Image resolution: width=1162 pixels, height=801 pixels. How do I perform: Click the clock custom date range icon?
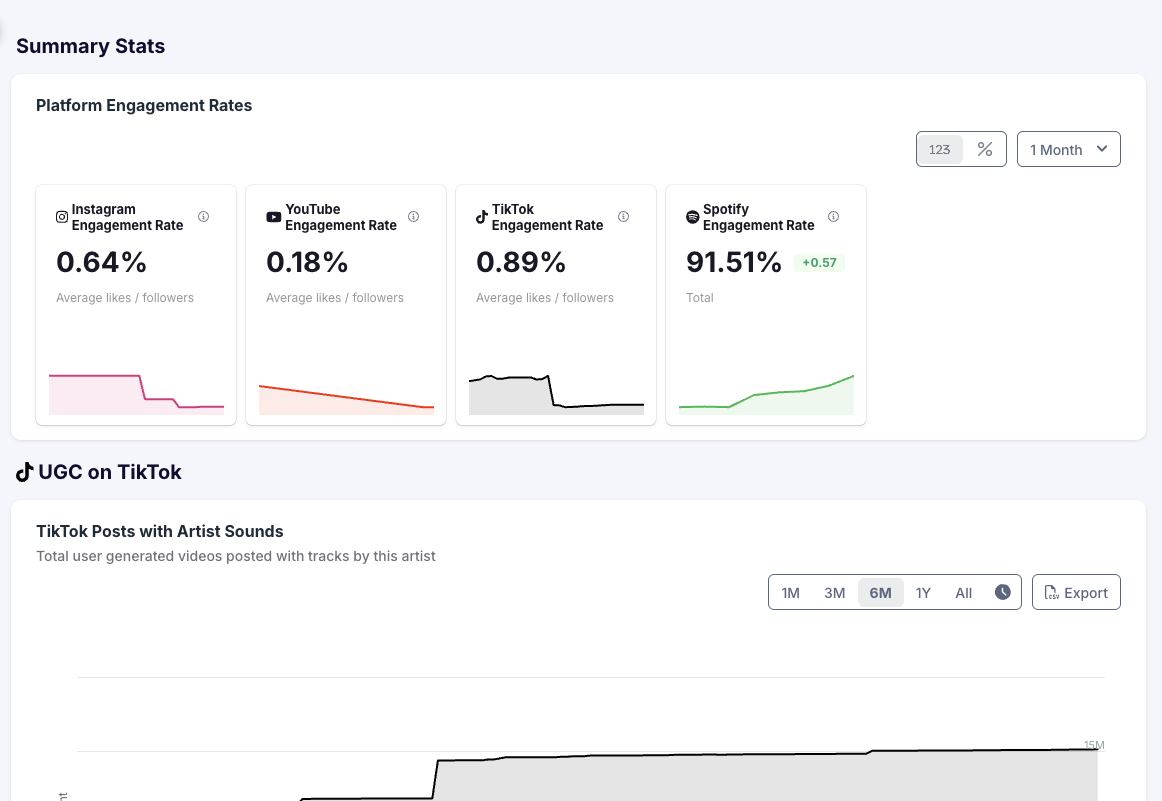coord(1003,592)
